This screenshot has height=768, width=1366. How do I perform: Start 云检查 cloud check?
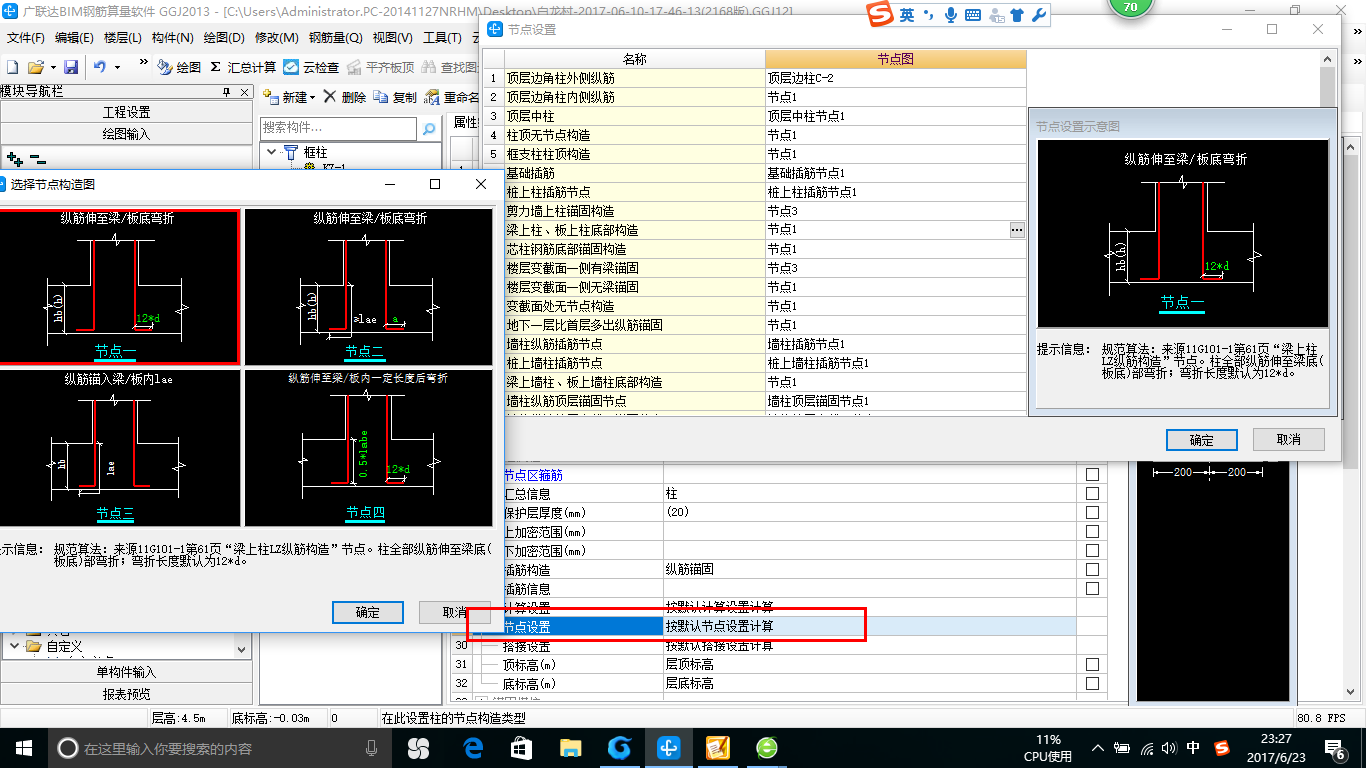point(311,67)
